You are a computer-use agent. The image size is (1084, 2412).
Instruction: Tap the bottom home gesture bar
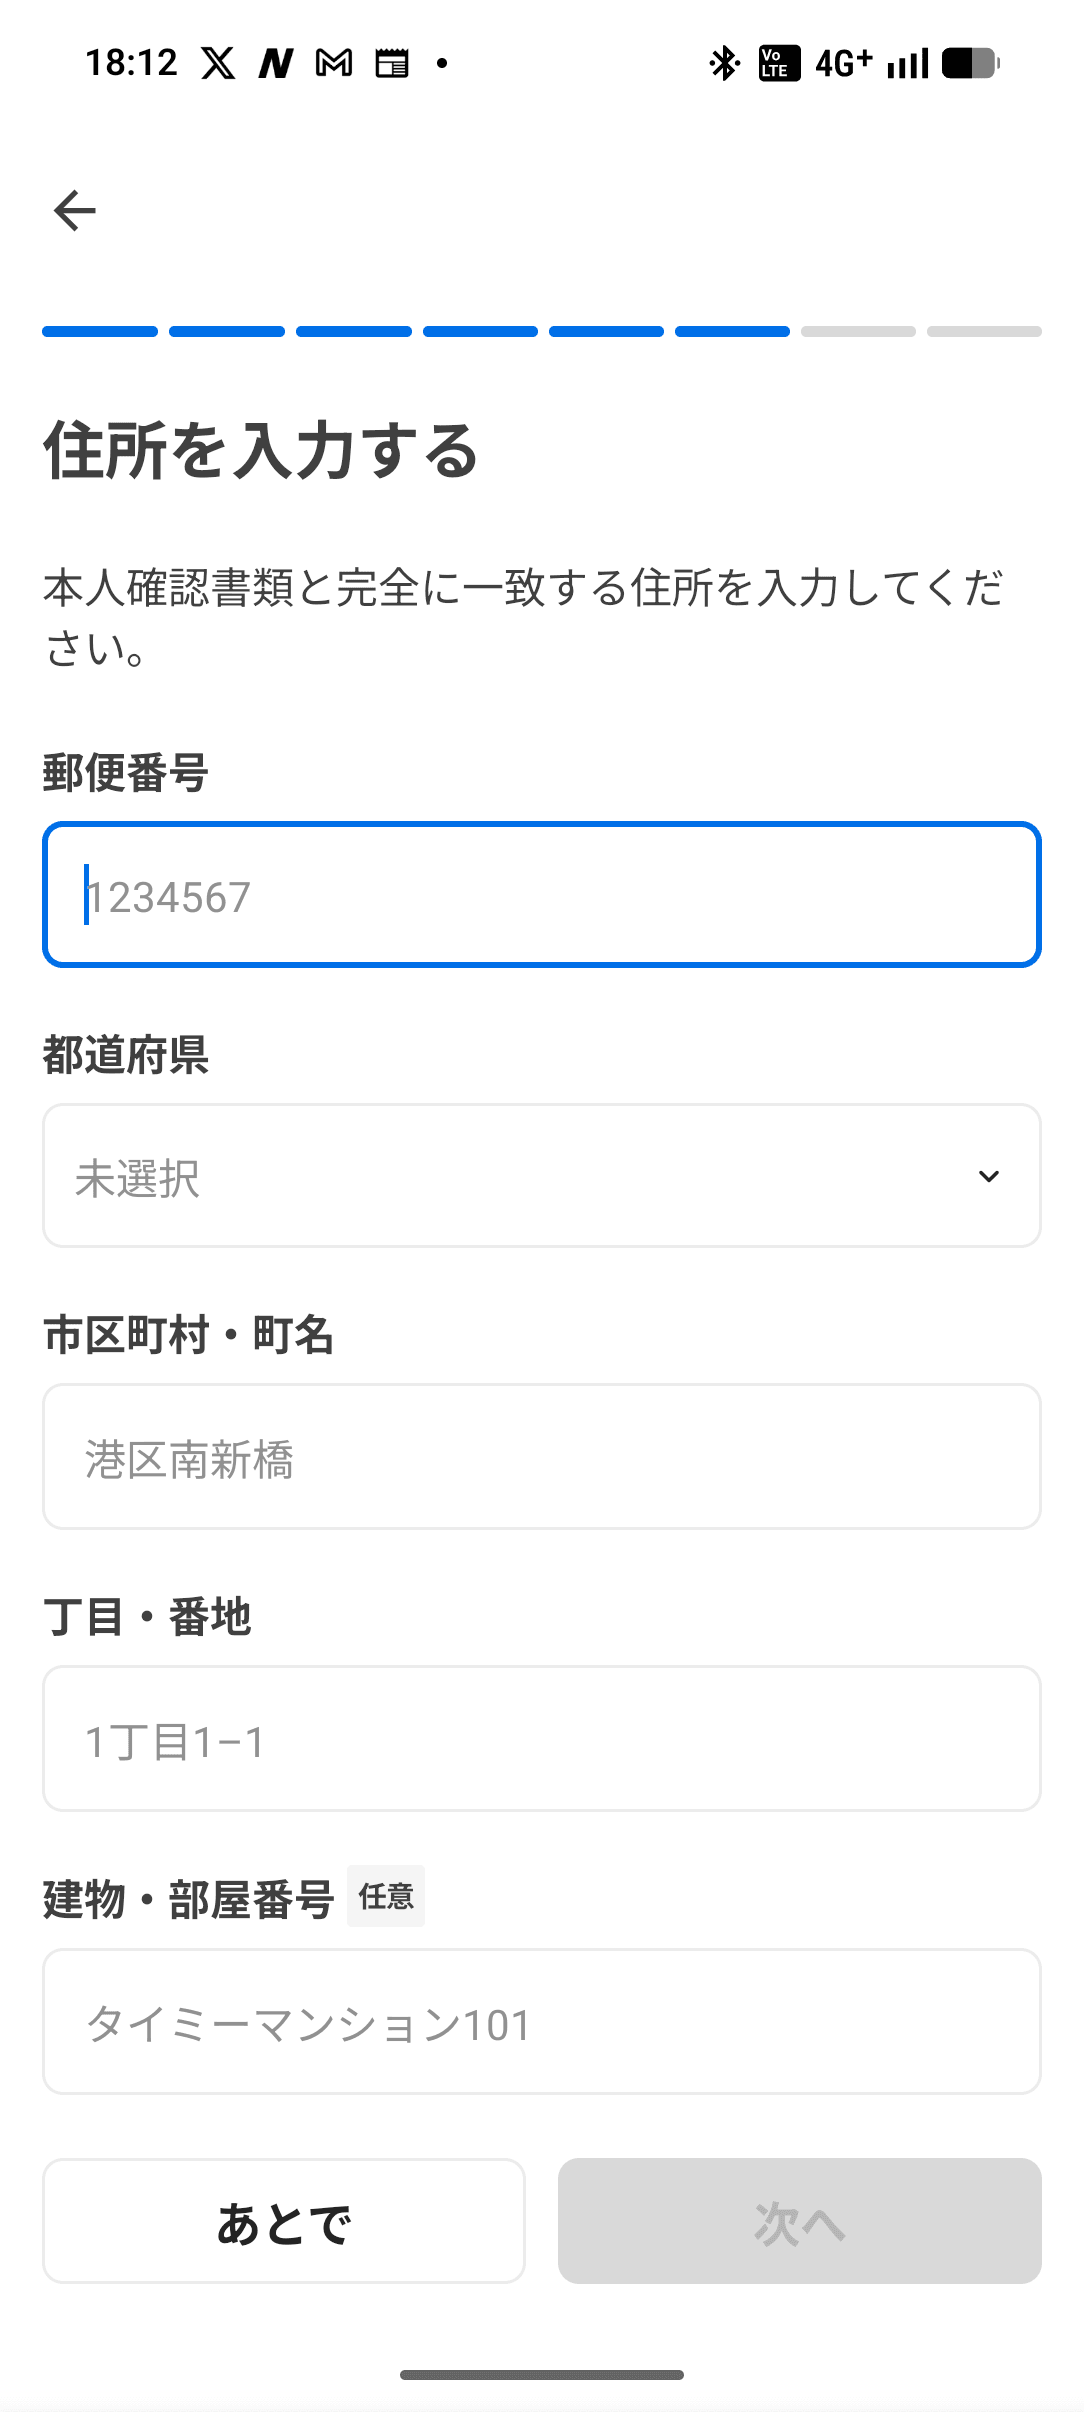(x=541, y=2375)
